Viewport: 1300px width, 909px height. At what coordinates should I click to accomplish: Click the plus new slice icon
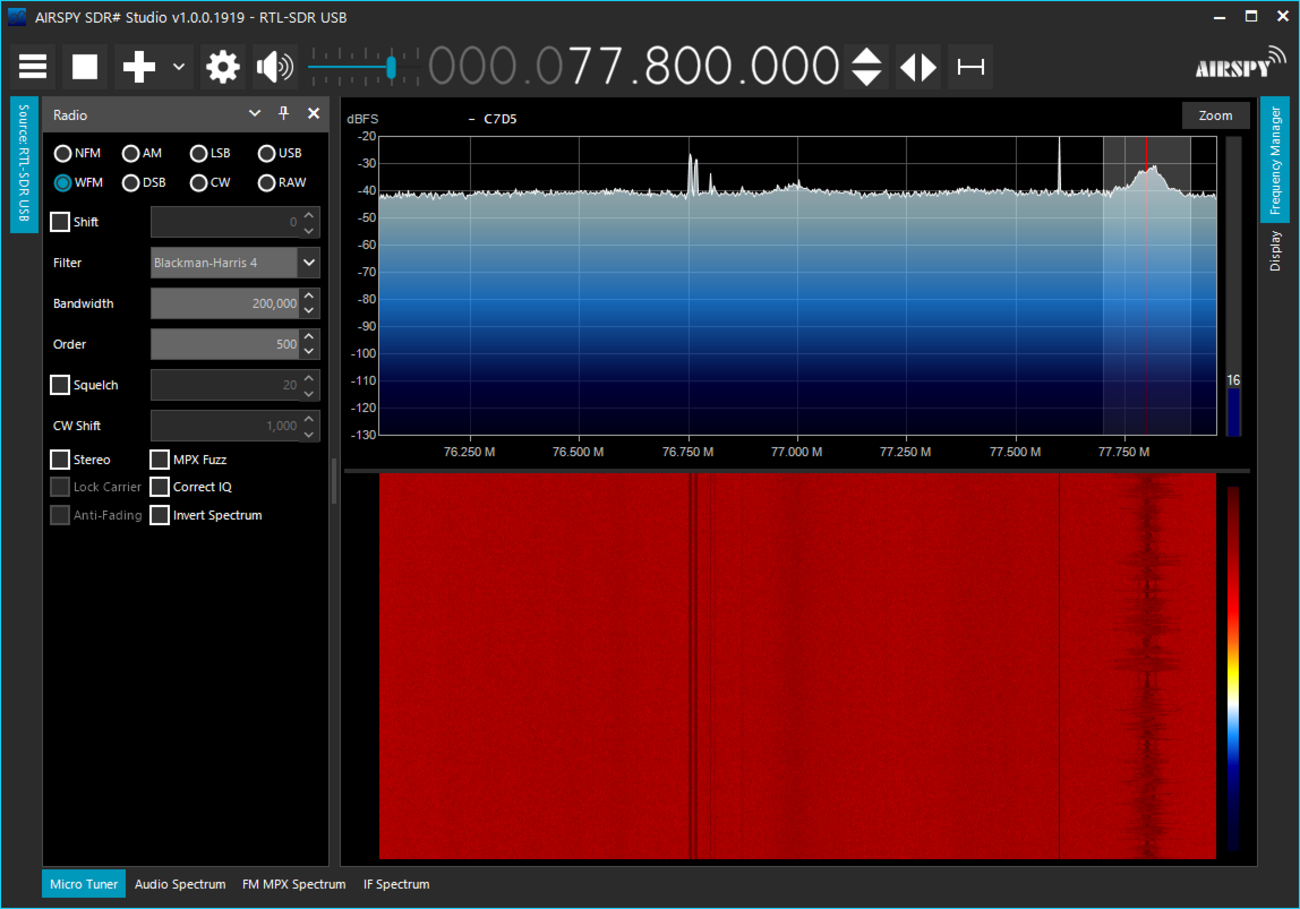[139, 67]
